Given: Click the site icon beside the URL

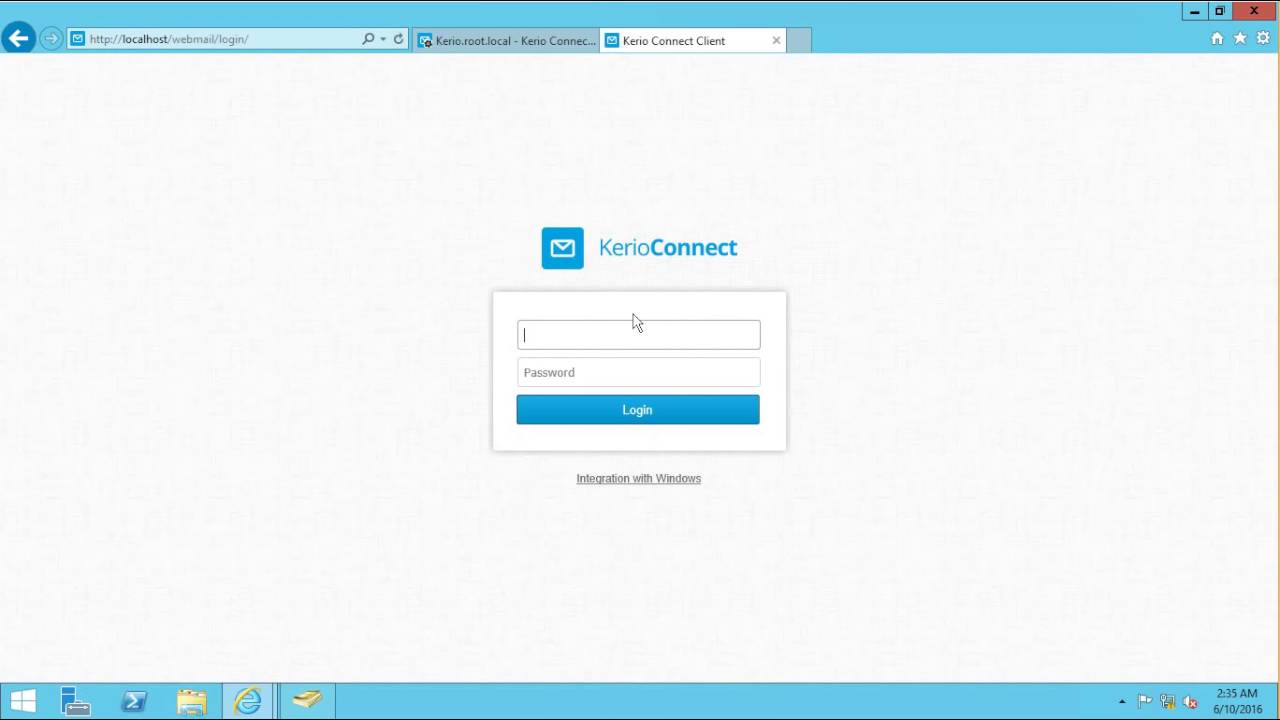Looking at the screenshot, I should 77,39.
